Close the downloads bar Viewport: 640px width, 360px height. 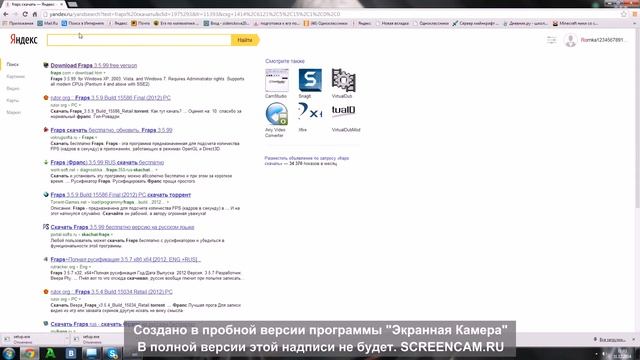(x=634, y=340)
